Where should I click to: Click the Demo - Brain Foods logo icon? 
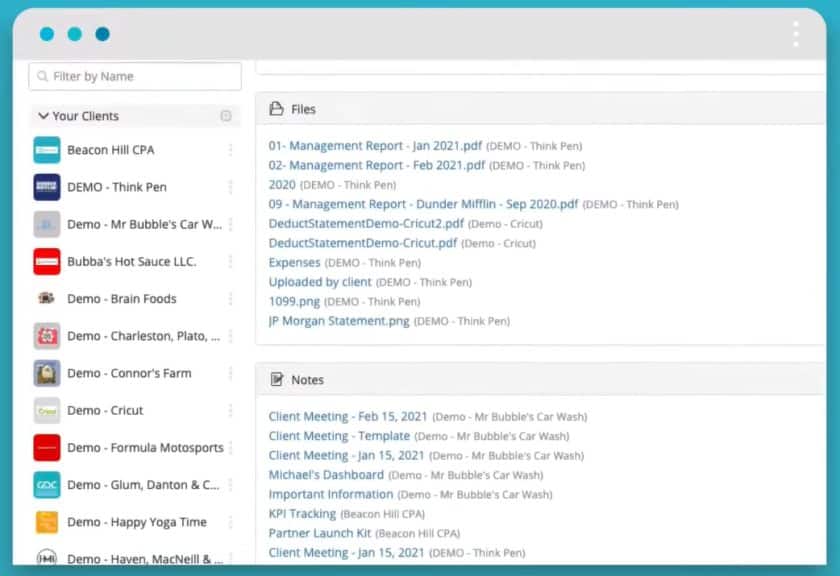47,298
